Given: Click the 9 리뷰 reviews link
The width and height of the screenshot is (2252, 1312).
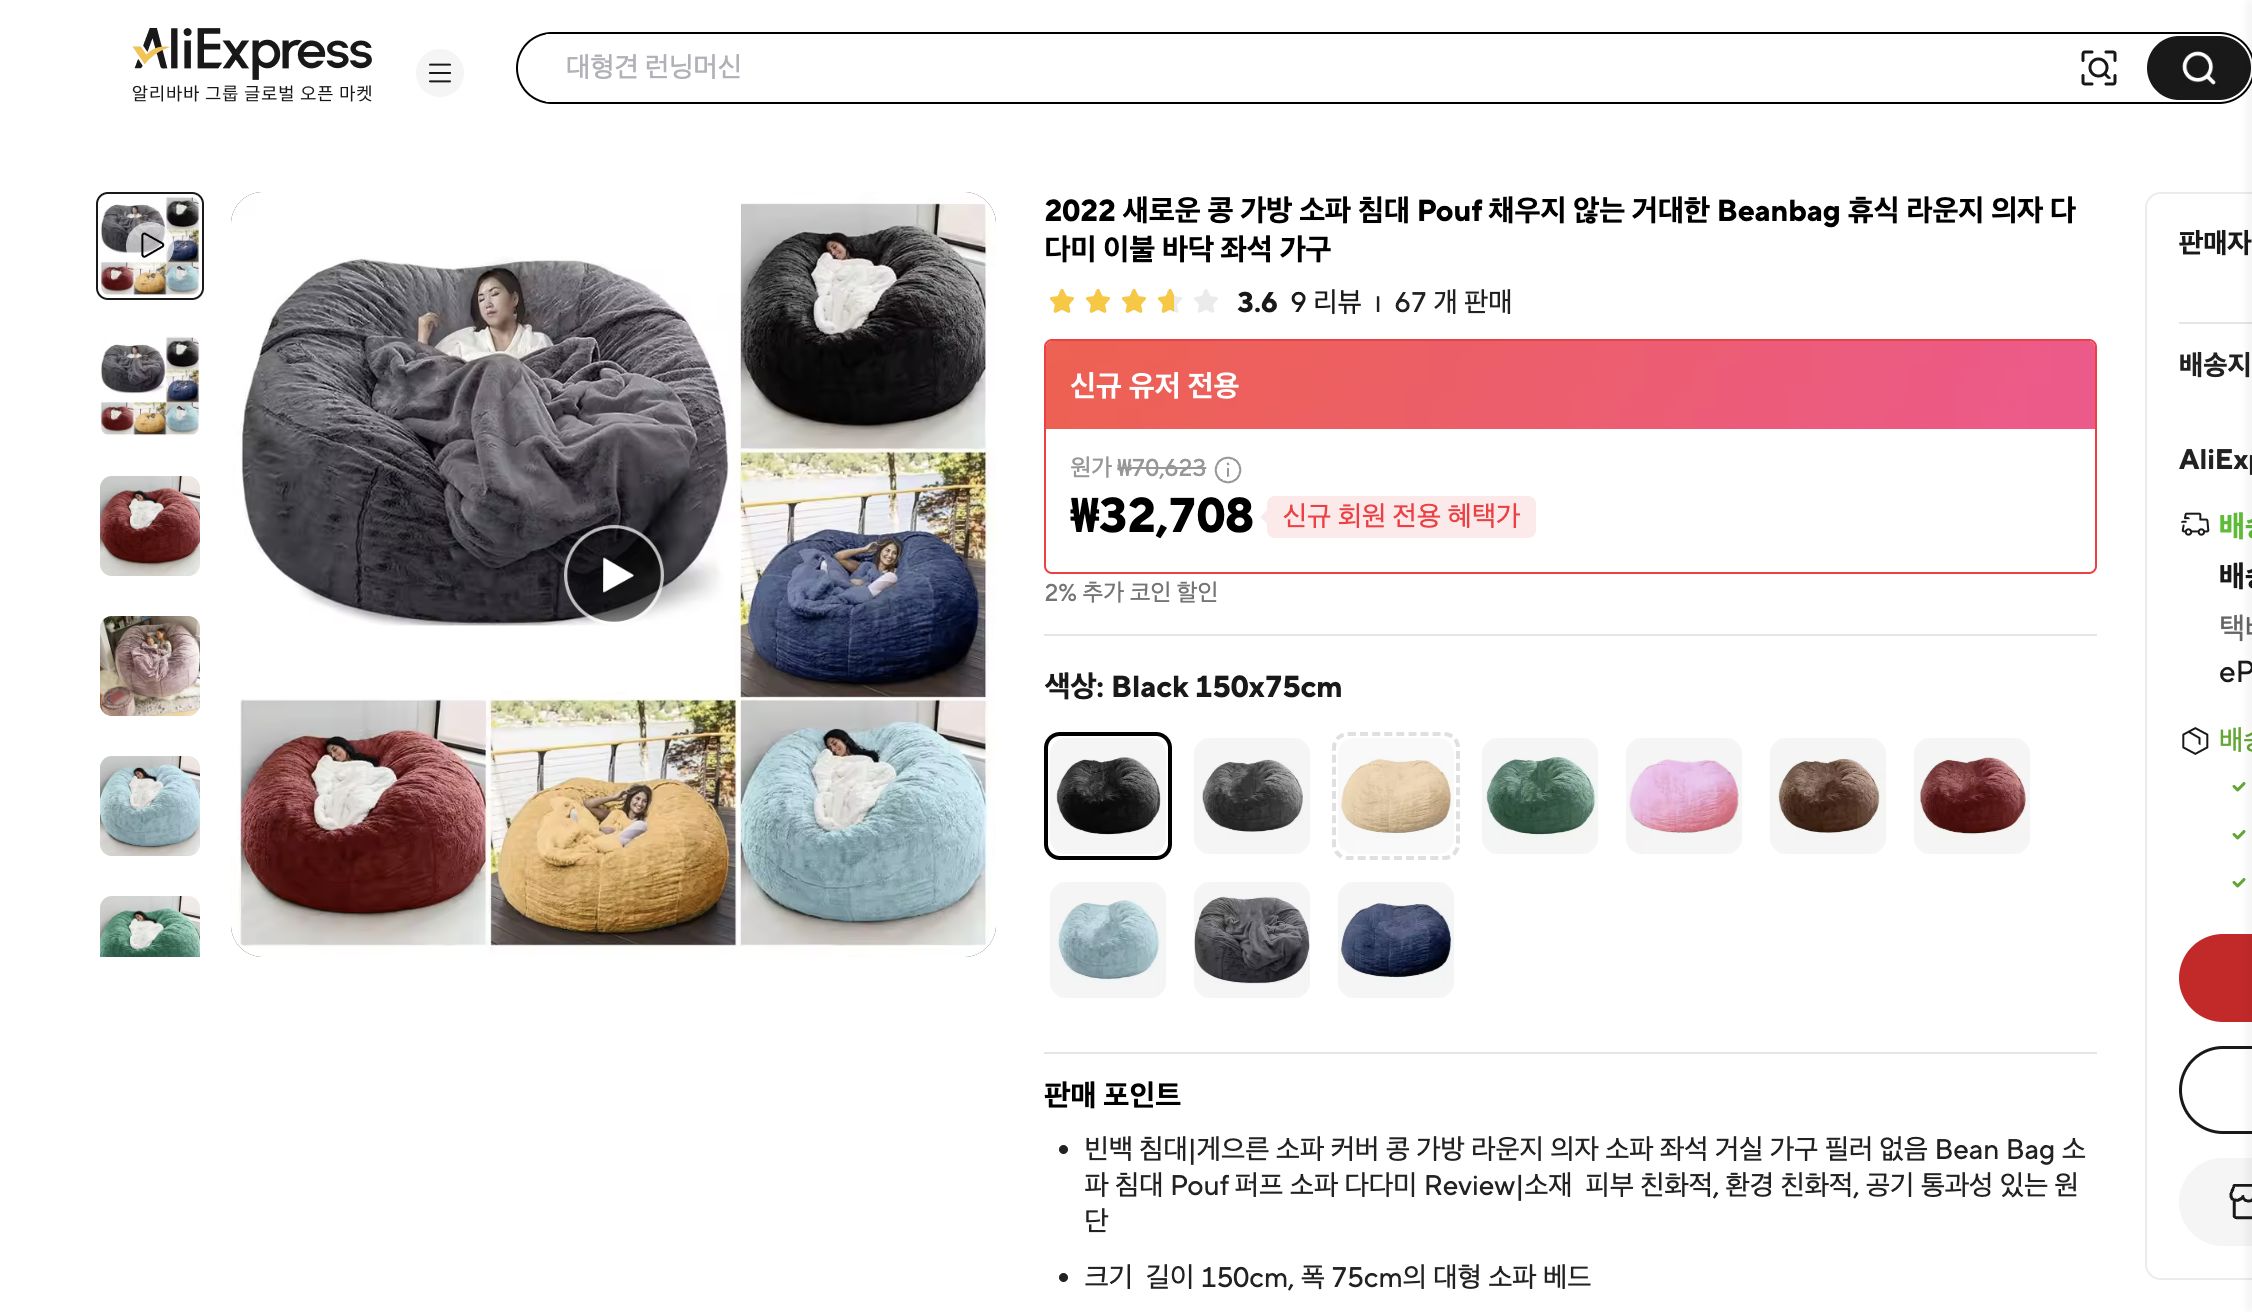Looking at the screenshot, I should (x=1328, y=302).
